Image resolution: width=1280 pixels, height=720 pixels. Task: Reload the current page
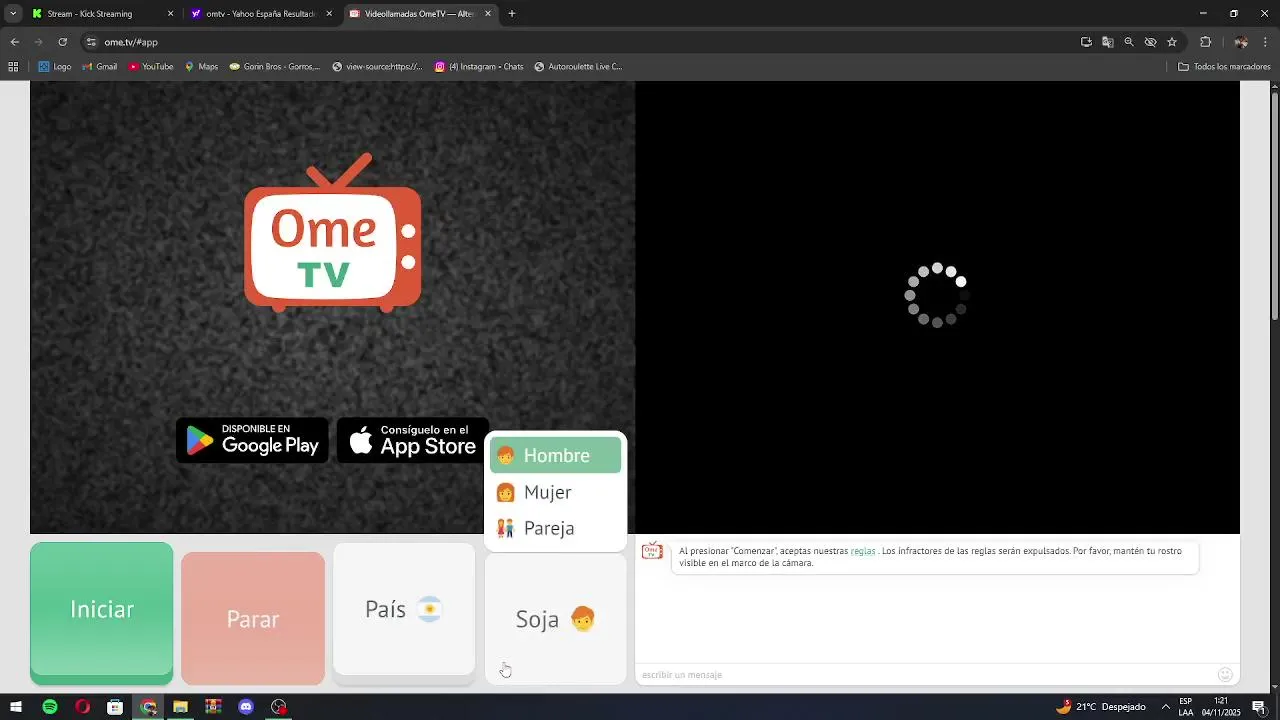tap(62, 42)
